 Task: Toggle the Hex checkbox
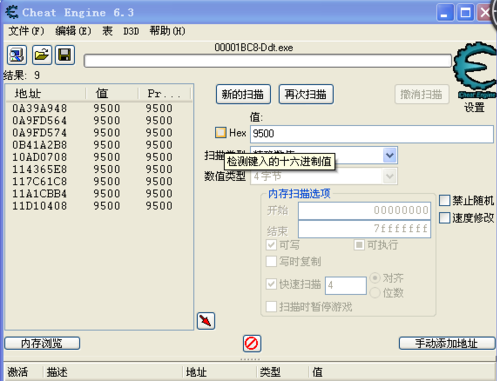[220, 133]
